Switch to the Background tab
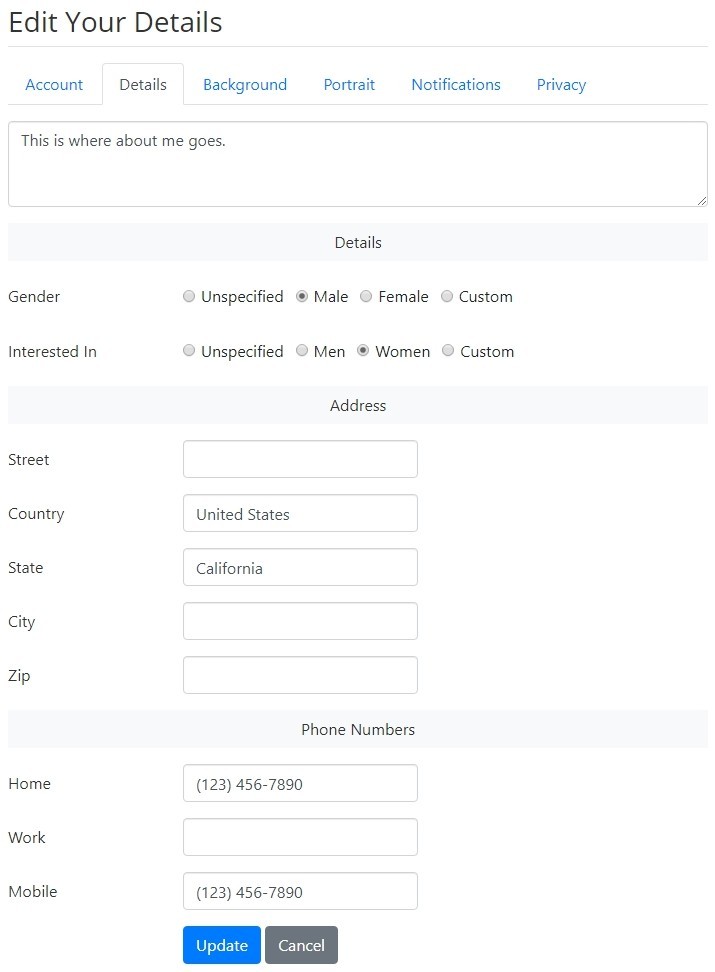The width and height of the screenshot is (715, 972). pos(245,84)
